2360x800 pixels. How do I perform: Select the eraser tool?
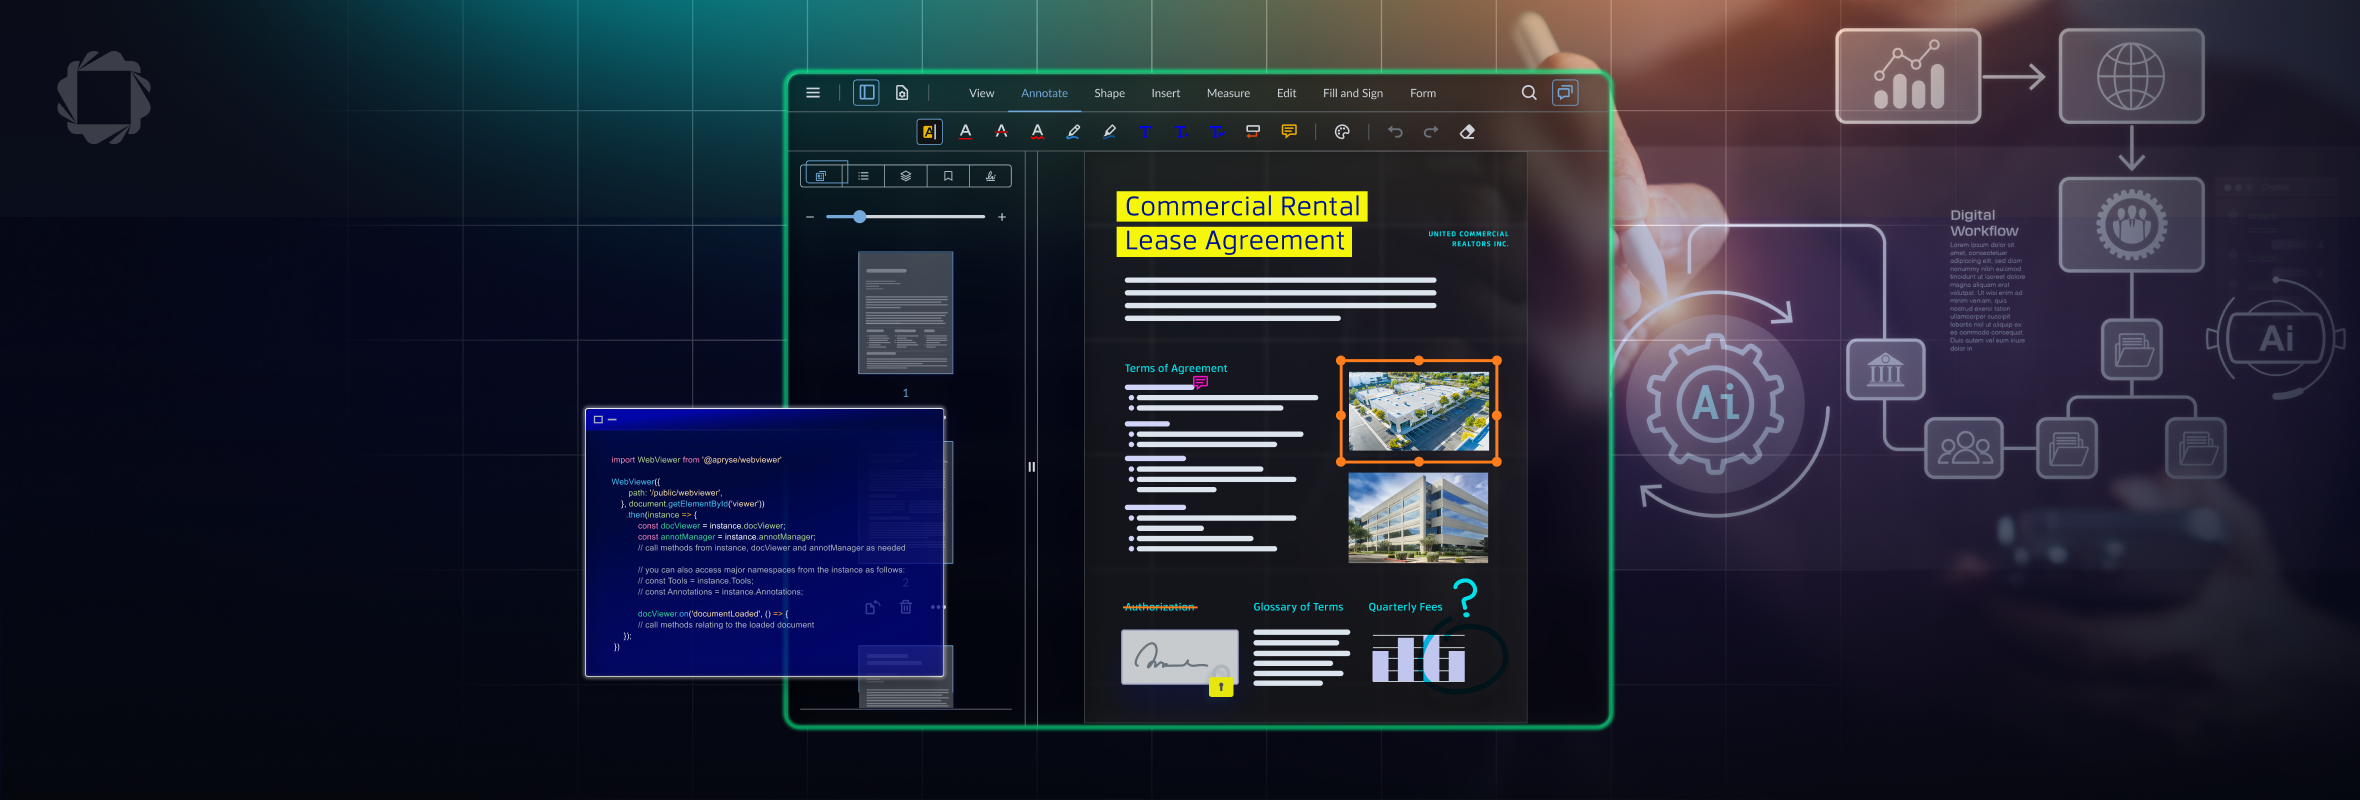(1467, 132)
